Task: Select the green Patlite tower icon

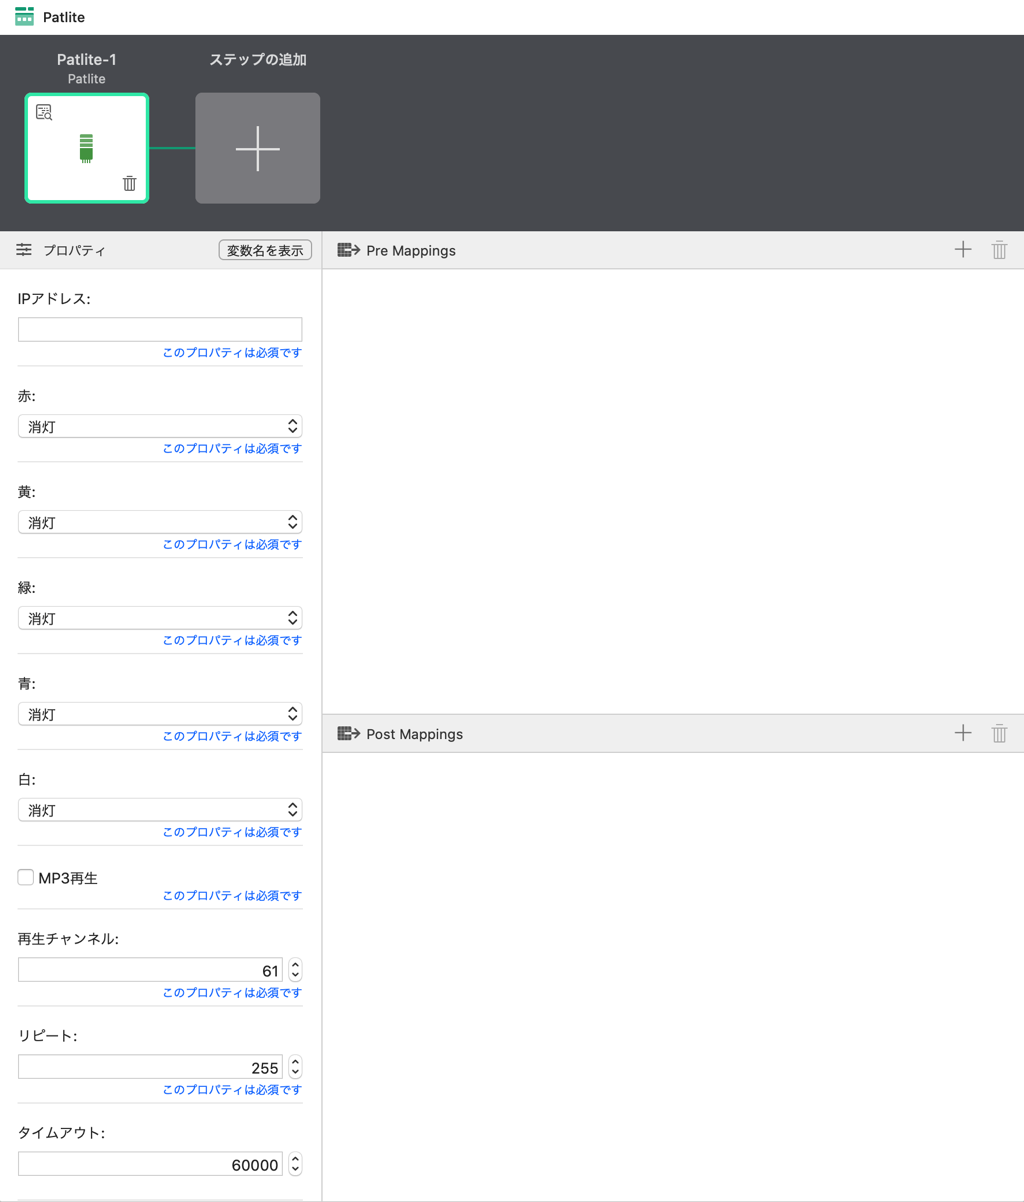Action: (86, 148)
